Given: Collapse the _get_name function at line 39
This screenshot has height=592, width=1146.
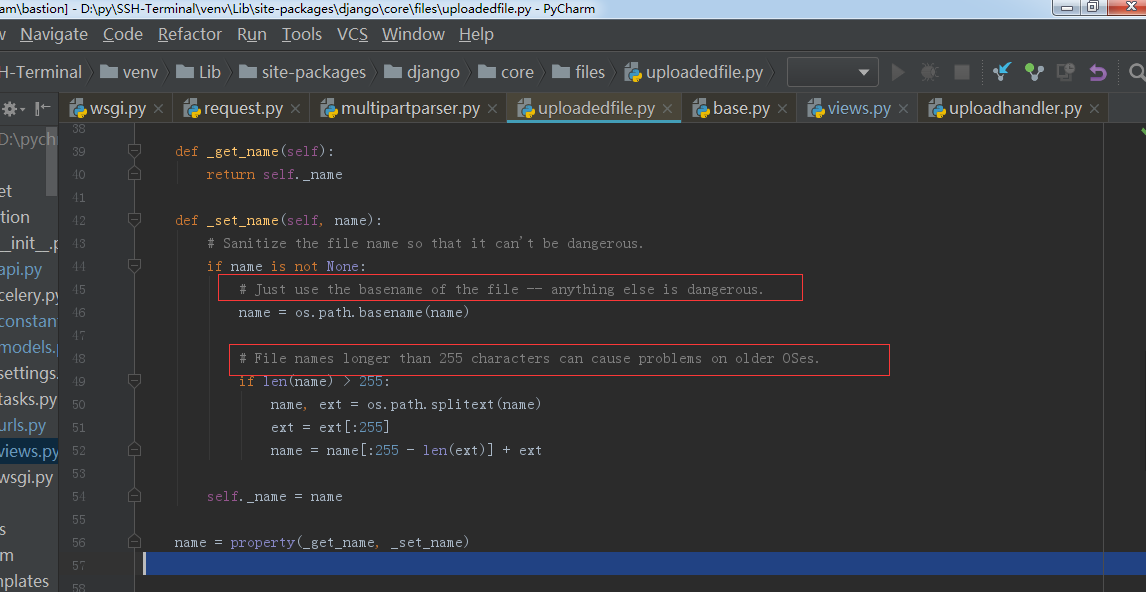Looking at the screenshot, I should point(134,151).
